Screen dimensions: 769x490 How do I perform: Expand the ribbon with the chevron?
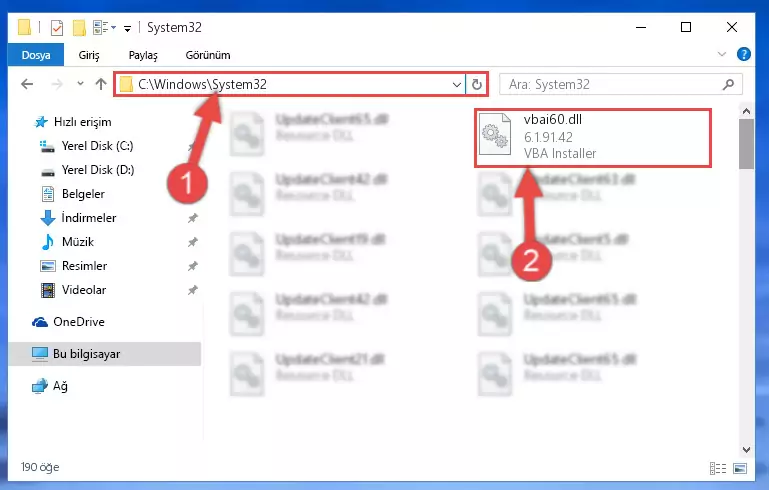click(x=721, y=54)
